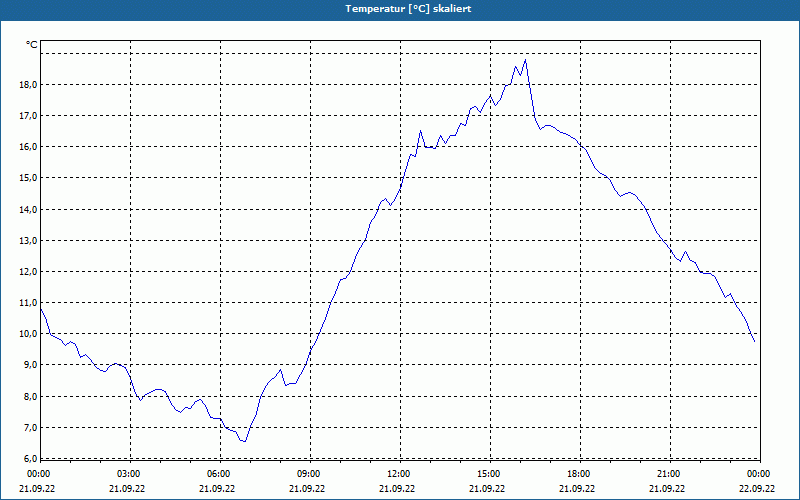Screen dimensions: 800x500
Task: Click the chart title 'Temperatur [°C] skaliert'
Action: pyautogui.click(x=408, y=9)
